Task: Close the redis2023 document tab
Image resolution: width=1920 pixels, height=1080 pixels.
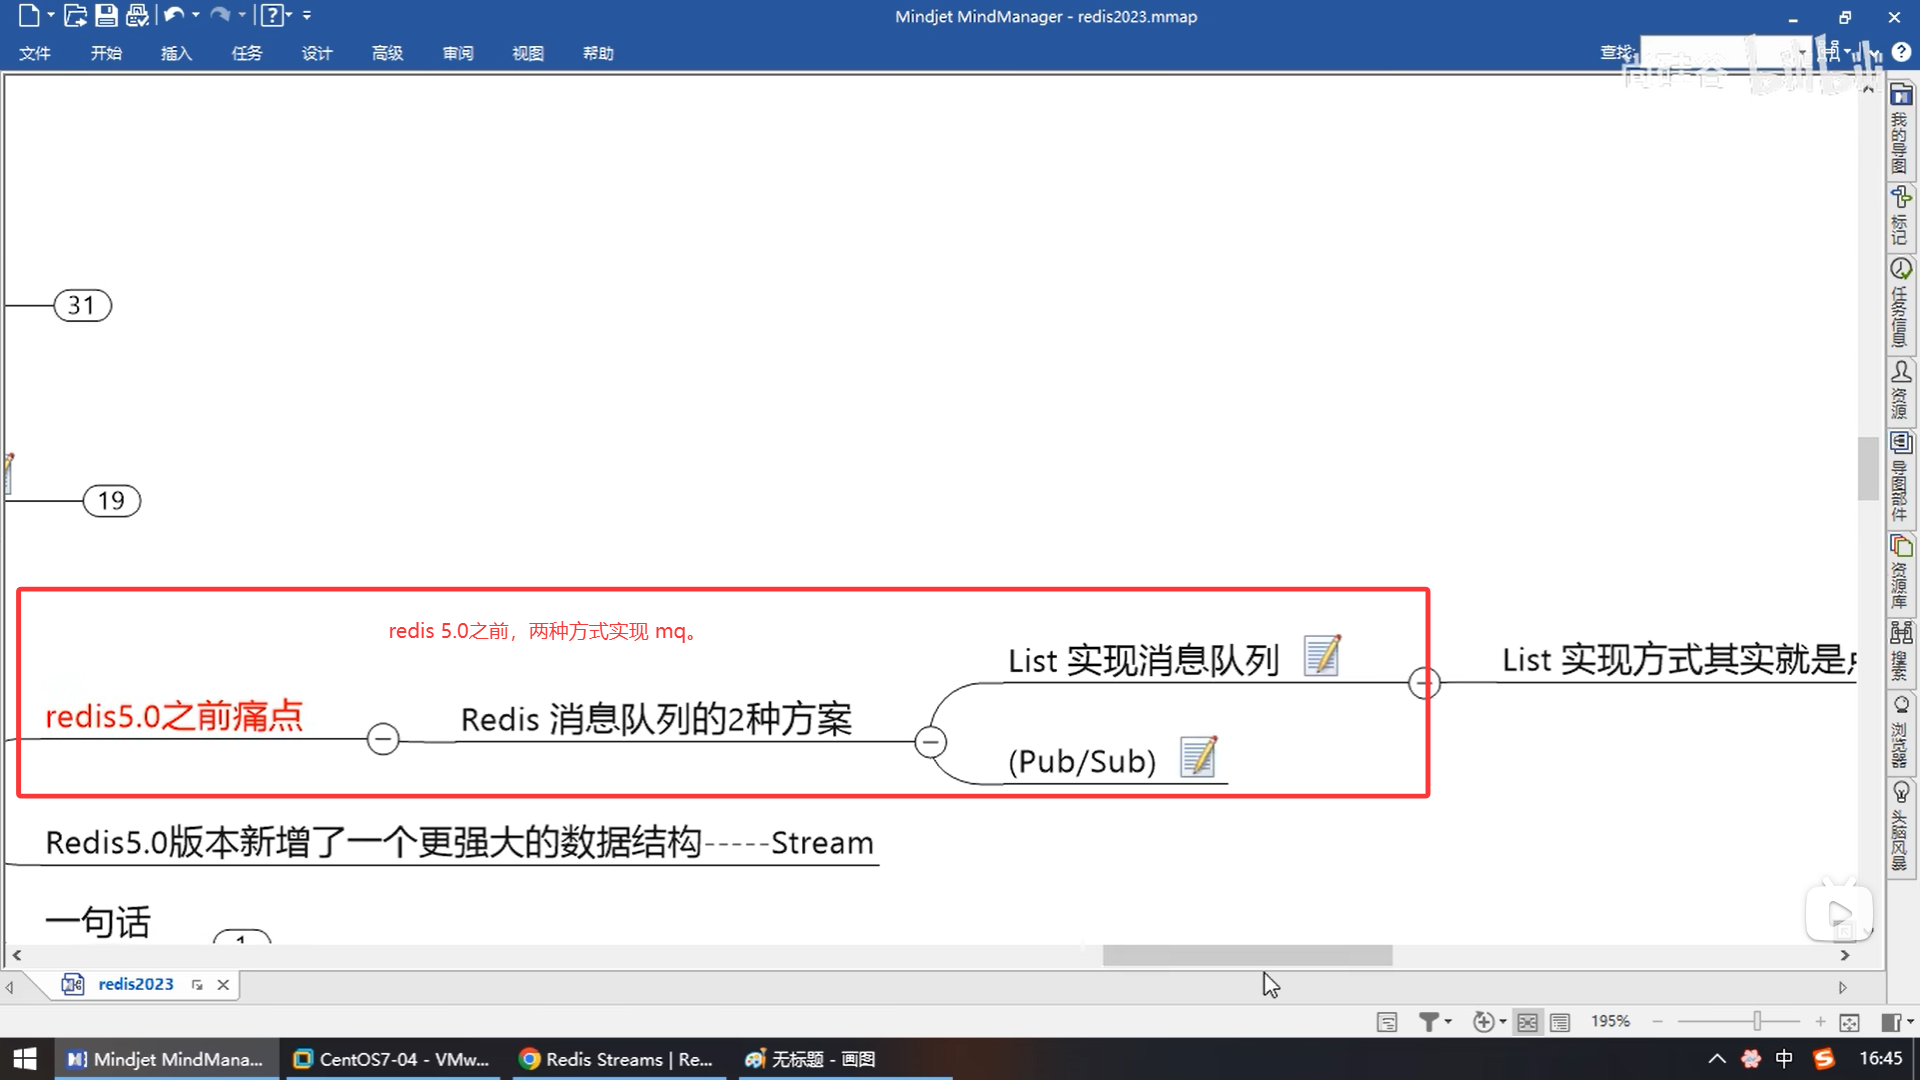Action: (223, 985)
